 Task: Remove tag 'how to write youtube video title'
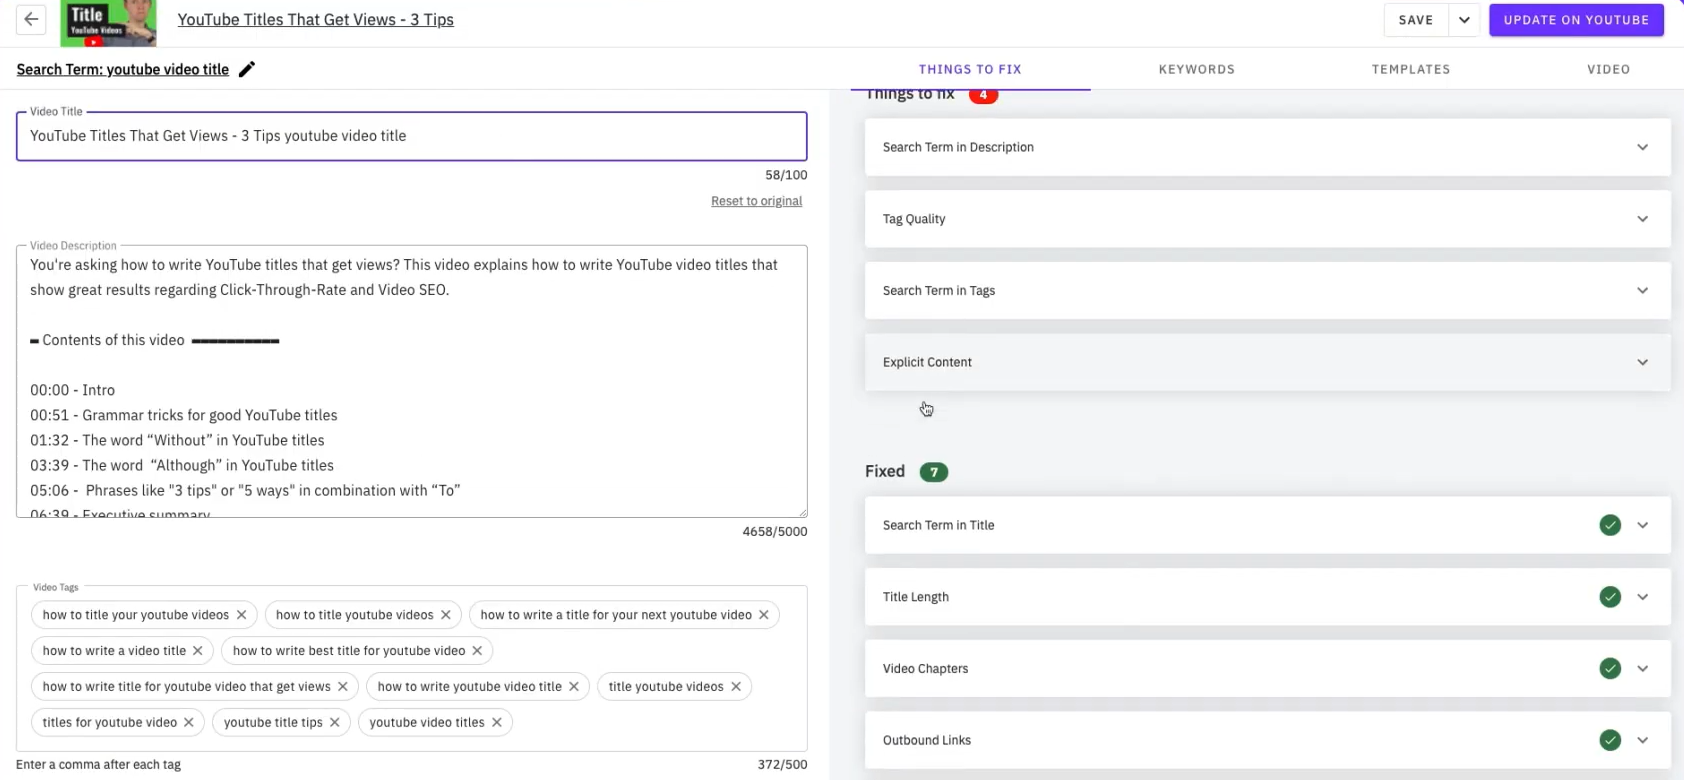point(574,687)
